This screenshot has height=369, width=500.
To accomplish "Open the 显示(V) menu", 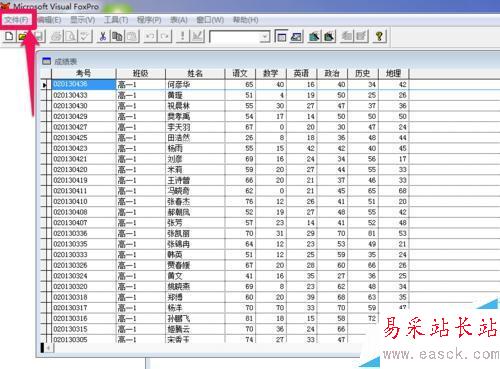I will (x=82, y=20).
